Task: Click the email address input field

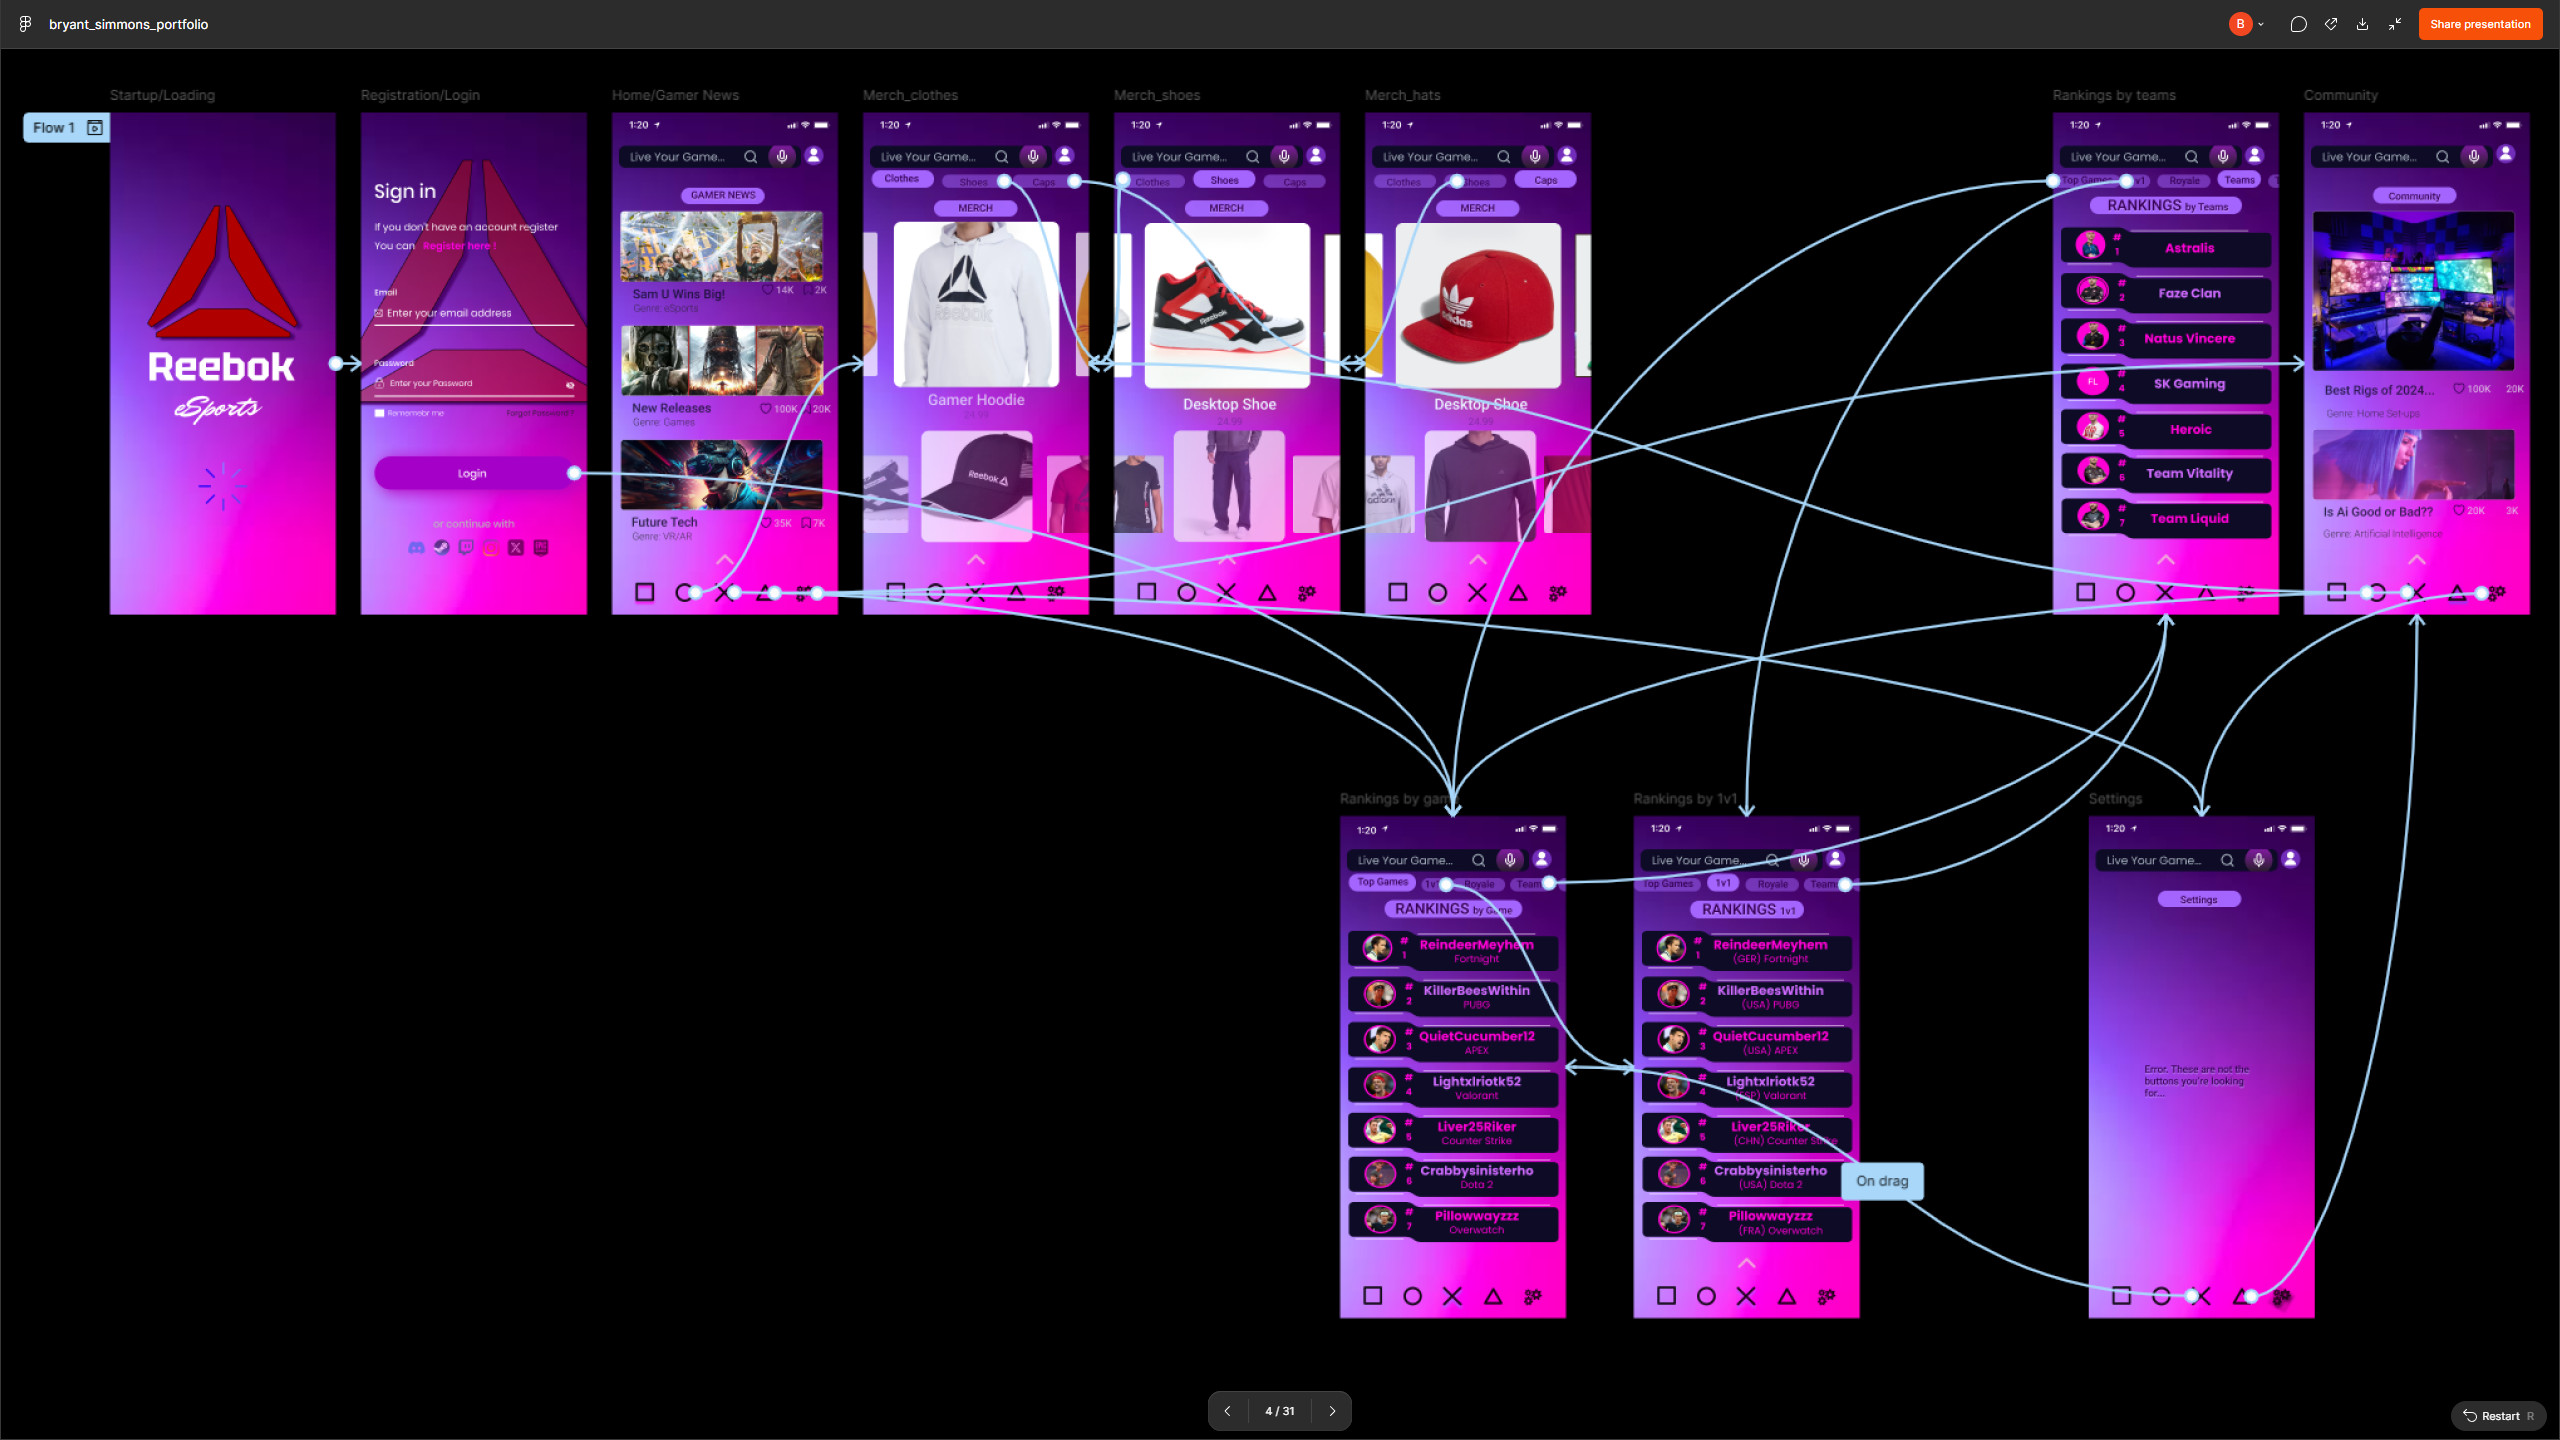Action: [474, 313]
